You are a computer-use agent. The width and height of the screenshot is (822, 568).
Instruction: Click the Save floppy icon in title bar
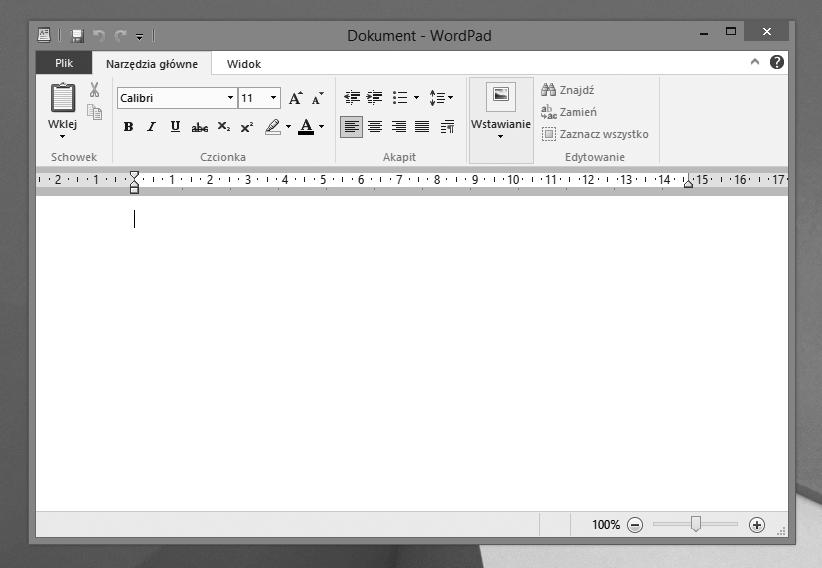[x=78, y=36]
